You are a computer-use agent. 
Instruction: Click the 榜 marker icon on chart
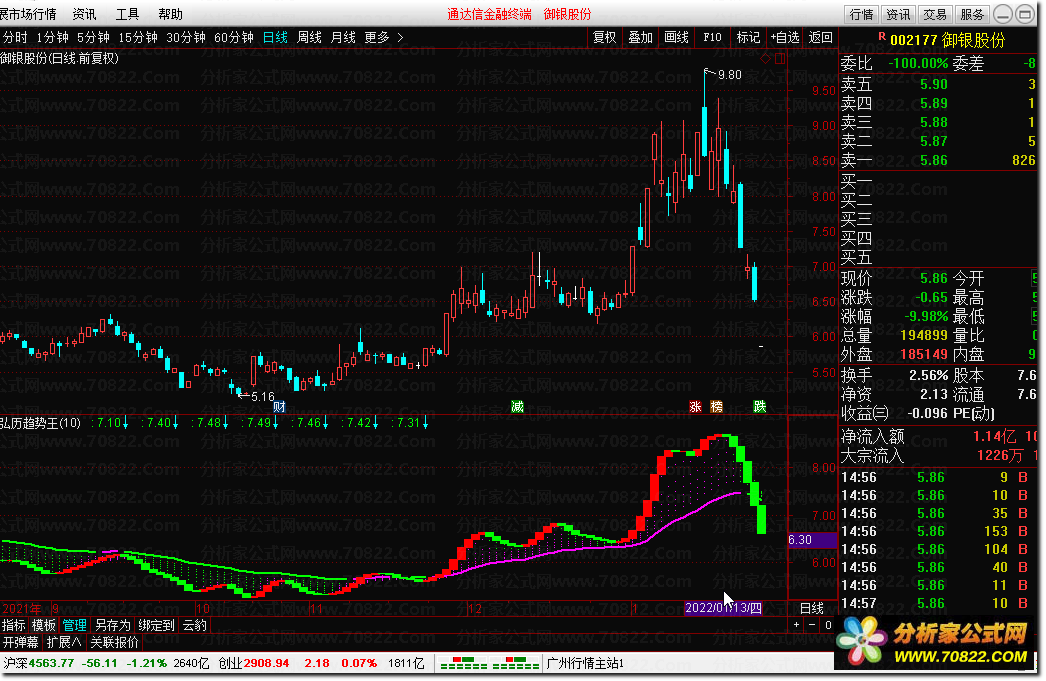[717, 407]
